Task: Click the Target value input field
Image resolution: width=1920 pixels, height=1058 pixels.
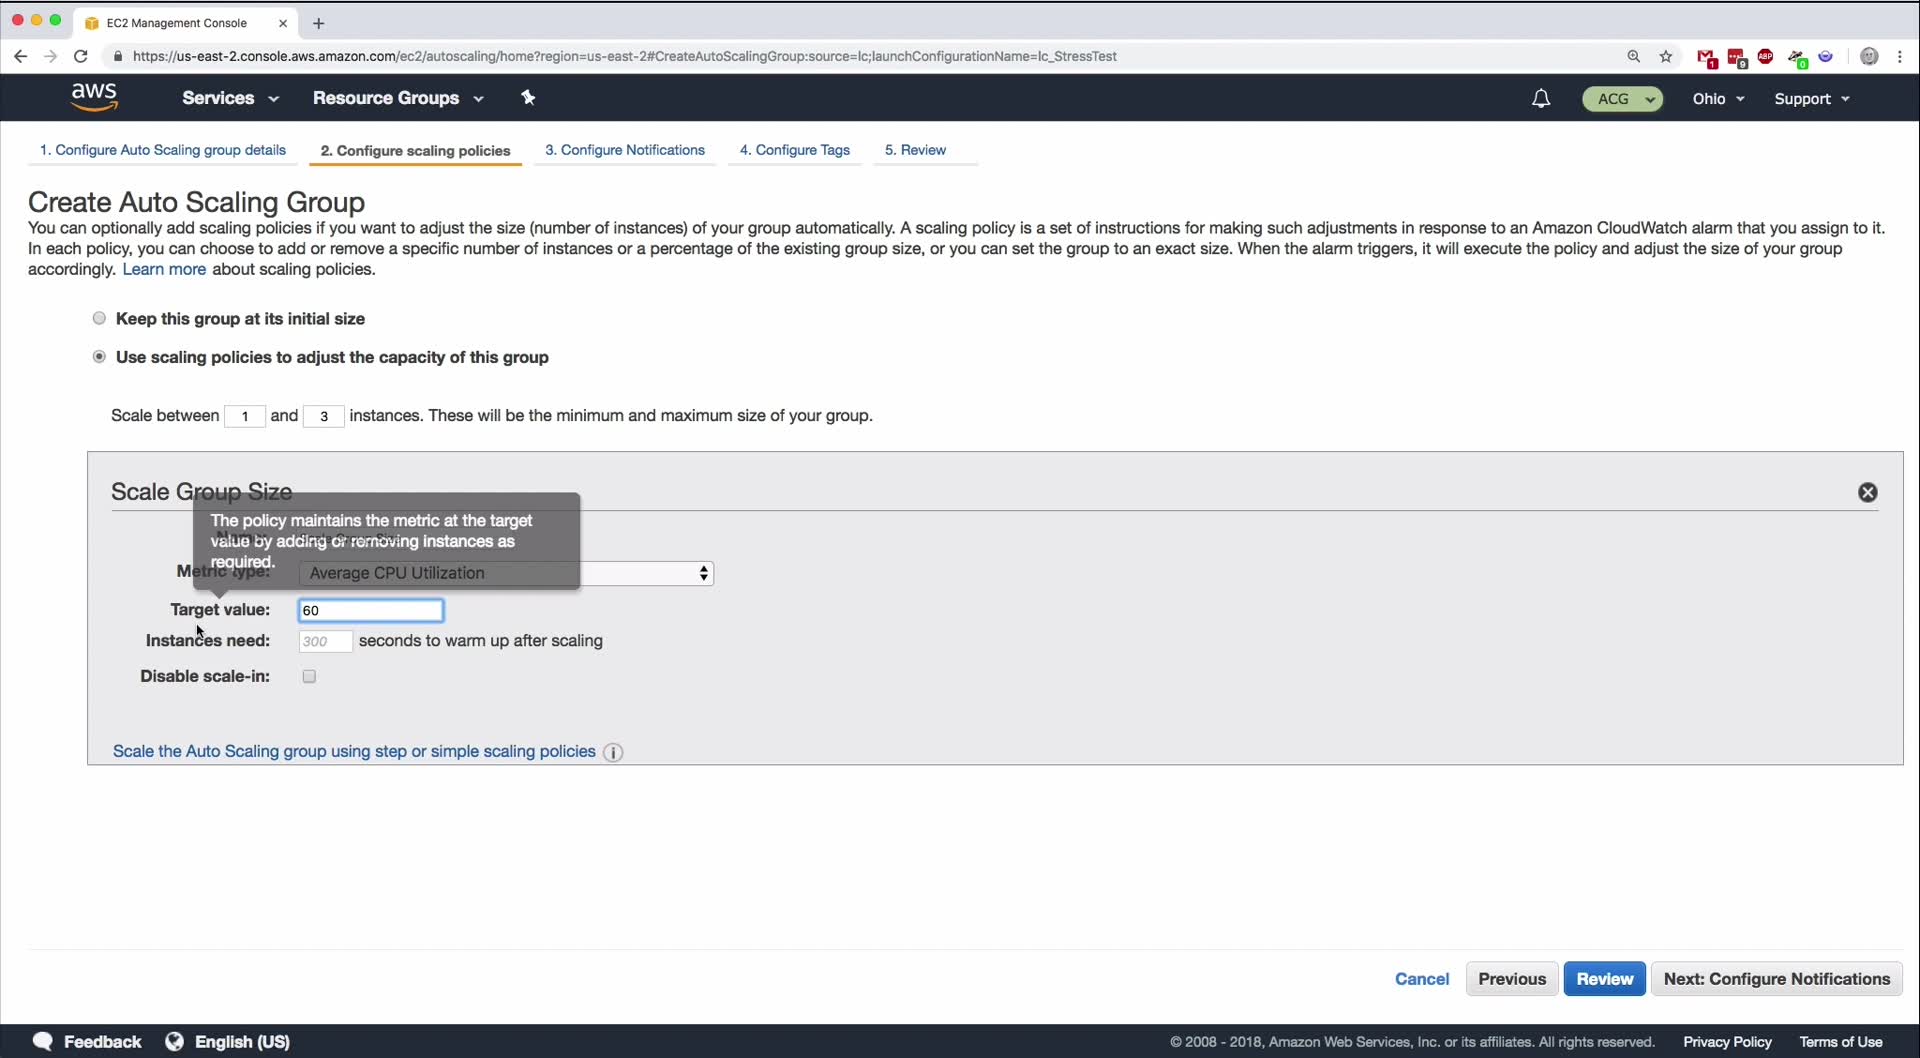Action: click(371, 610)
